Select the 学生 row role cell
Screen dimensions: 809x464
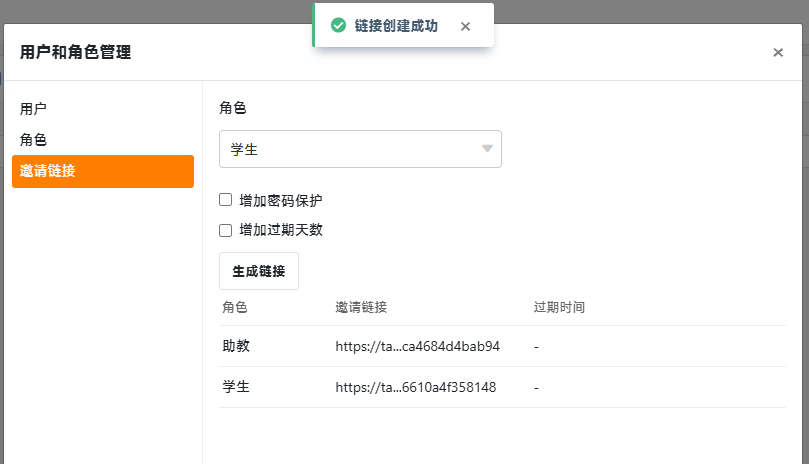[236, 387]
